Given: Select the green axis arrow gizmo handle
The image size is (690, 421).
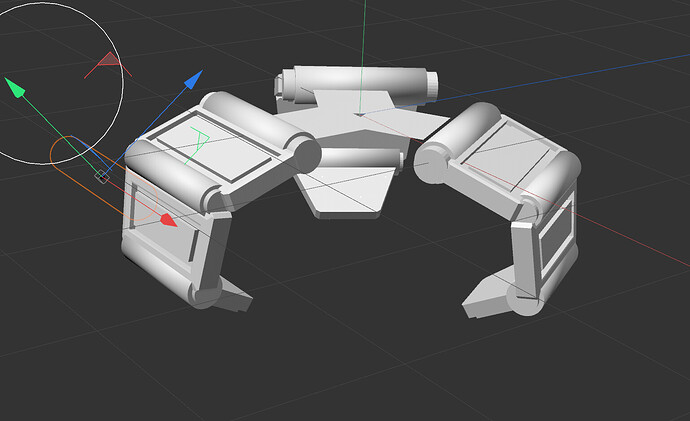Looking at the screenshot, I should click(14, 87).
